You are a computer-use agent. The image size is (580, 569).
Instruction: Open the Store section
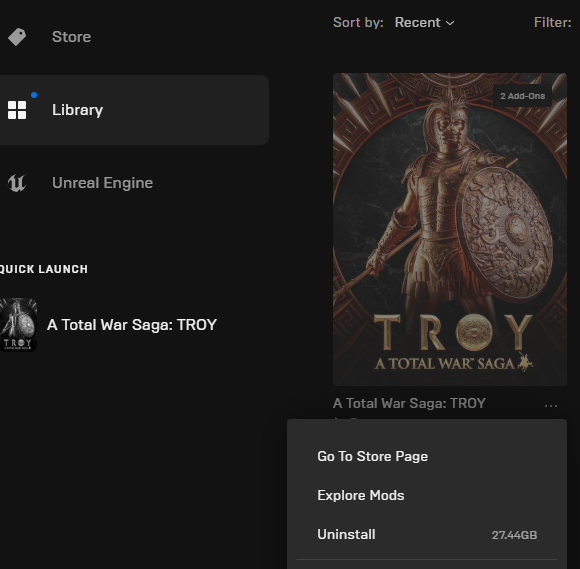coord(71,37)
